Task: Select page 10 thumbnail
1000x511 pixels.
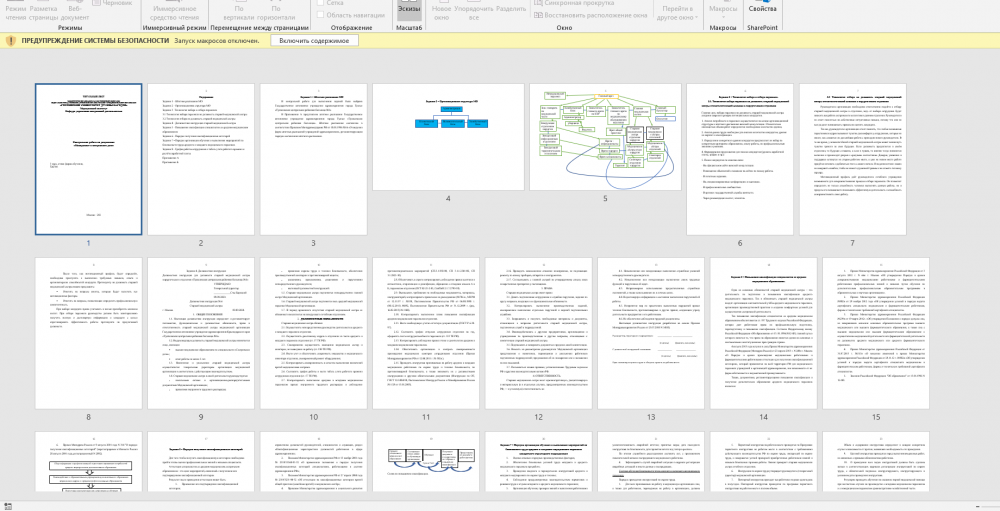Action: (314, 333)
